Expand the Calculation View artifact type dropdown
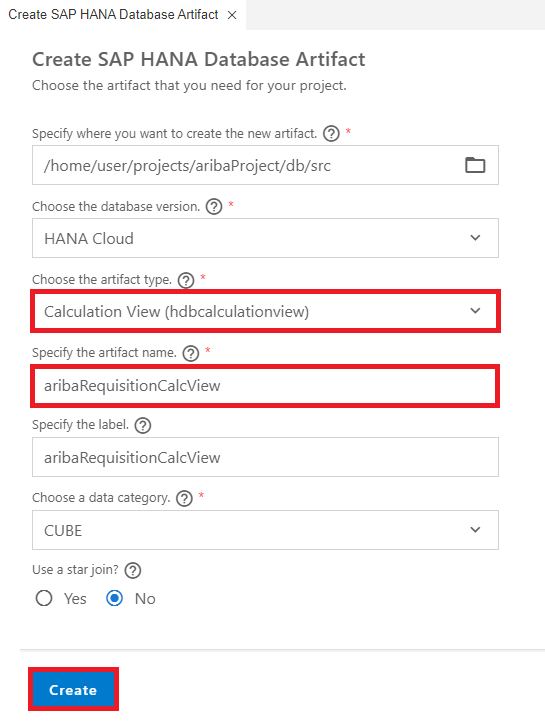The image size is (545, 721). click(x=265, y=311)
